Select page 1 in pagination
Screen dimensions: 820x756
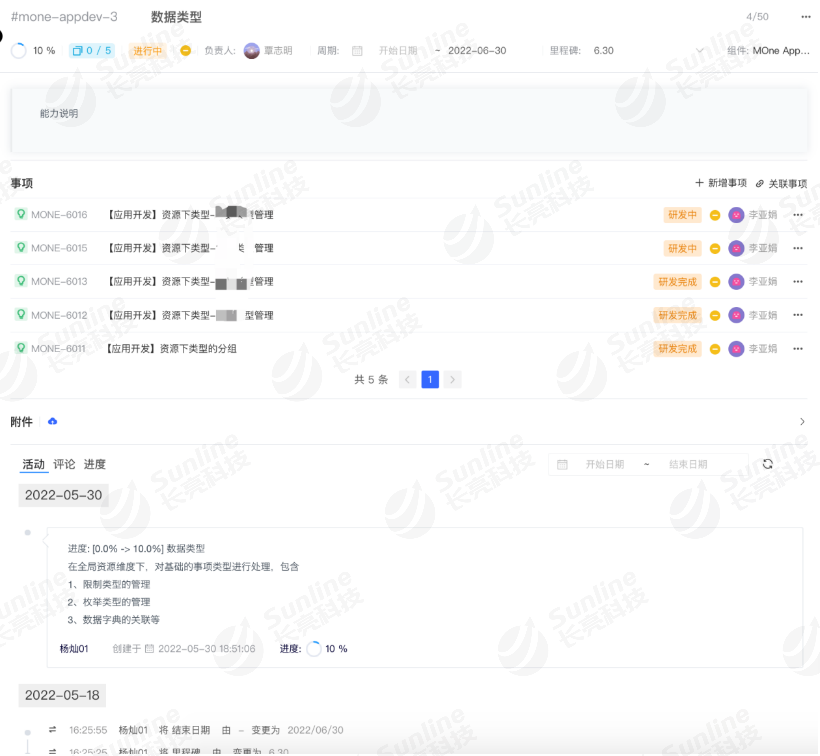(430, 380)
